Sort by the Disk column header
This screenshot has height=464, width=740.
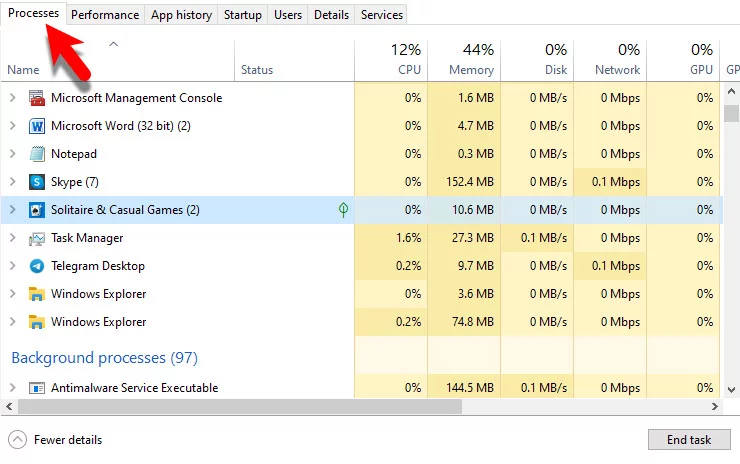[x=537, y=60]
